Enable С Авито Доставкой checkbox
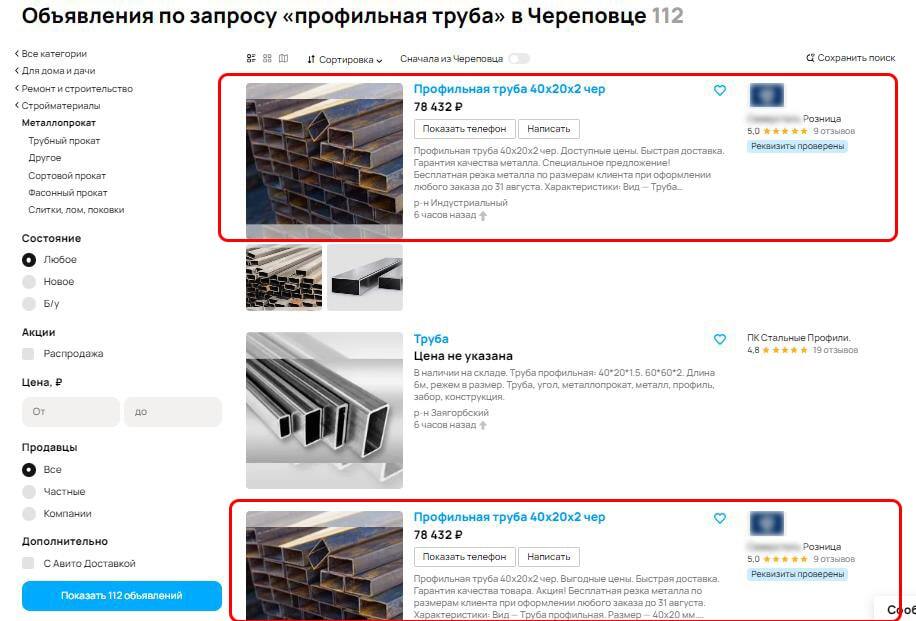Image resolution: width=916 pixels, height=621 pixels. [28, 563]
